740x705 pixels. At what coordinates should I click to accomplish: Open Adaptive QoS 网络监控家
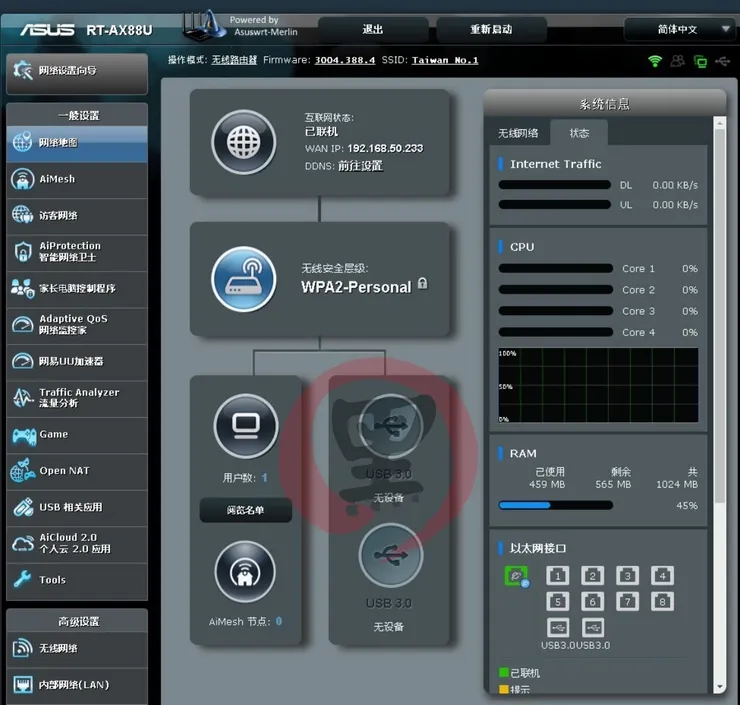click(77, 325)
